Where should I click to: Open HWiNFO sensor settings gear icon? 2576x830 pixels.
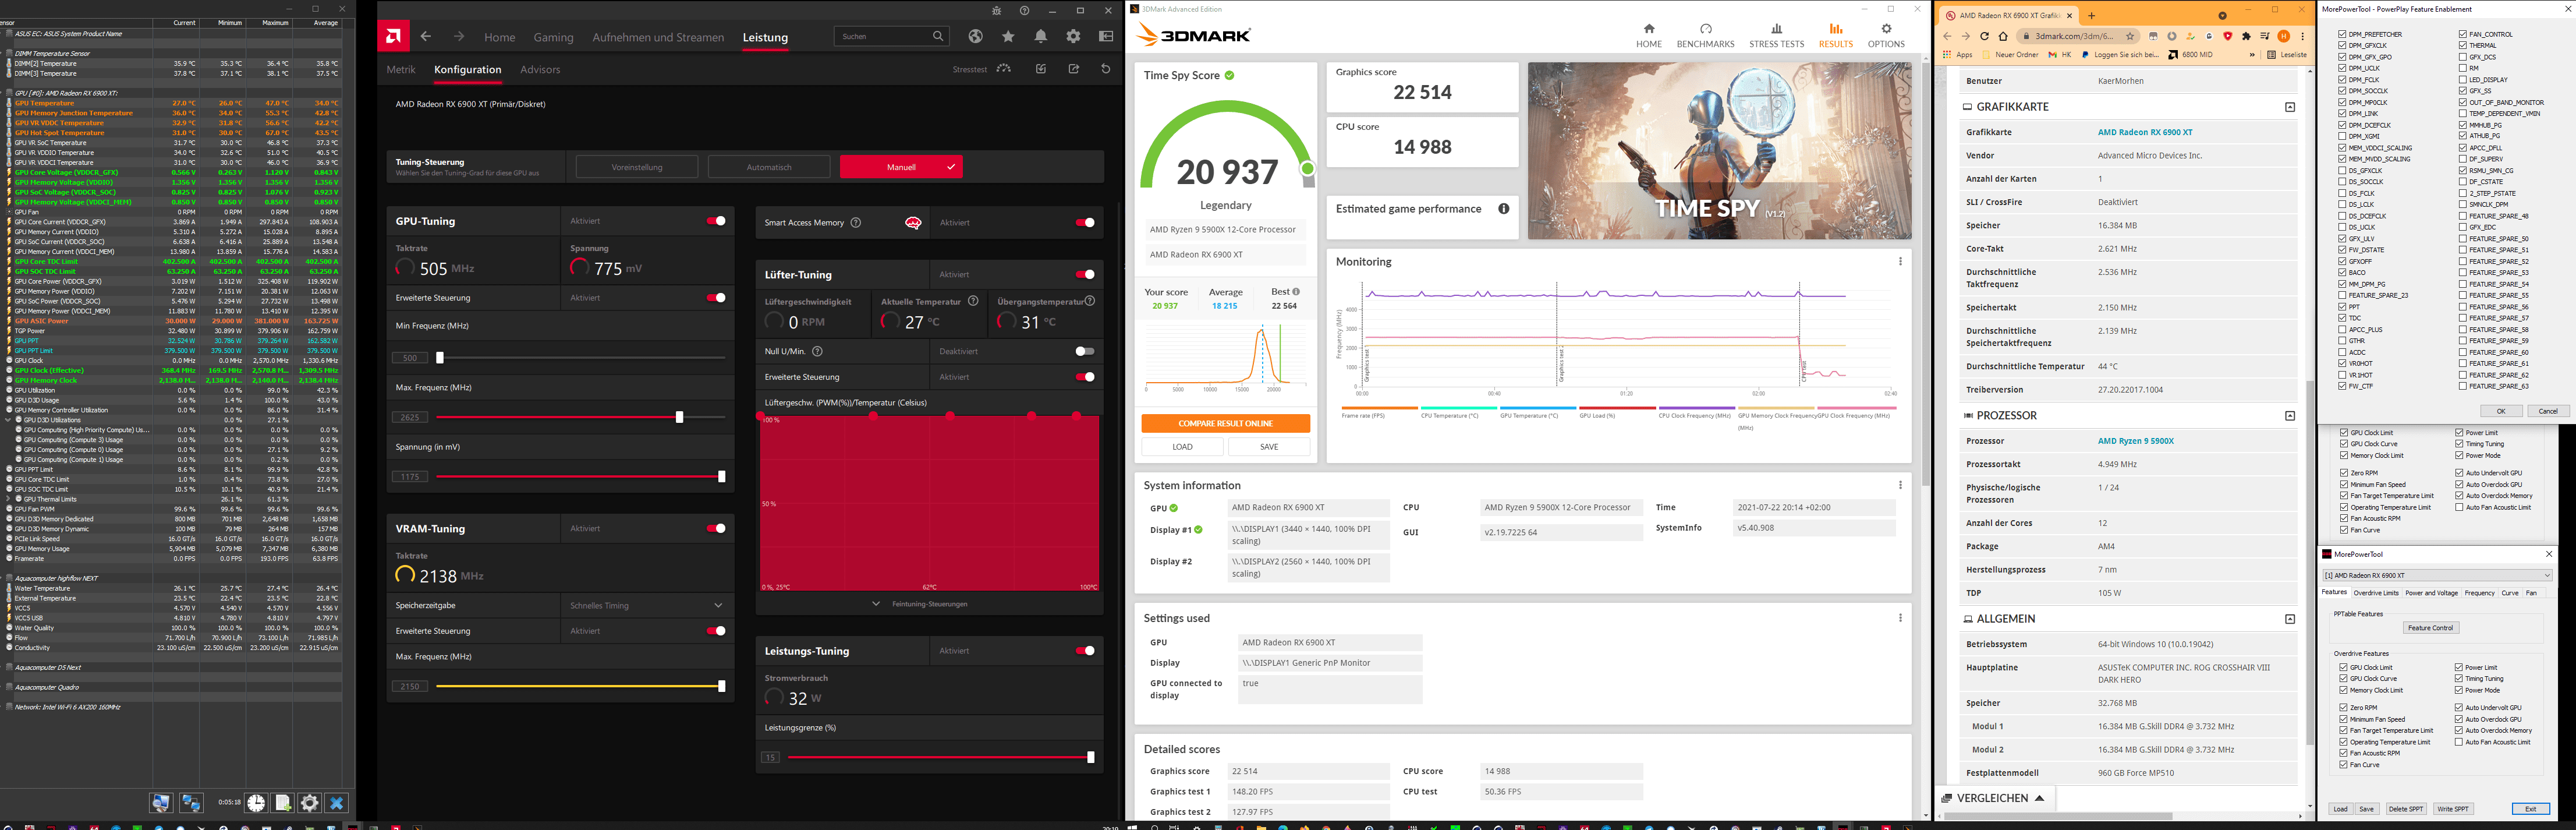pyautogui.click(x=310, y=802)
